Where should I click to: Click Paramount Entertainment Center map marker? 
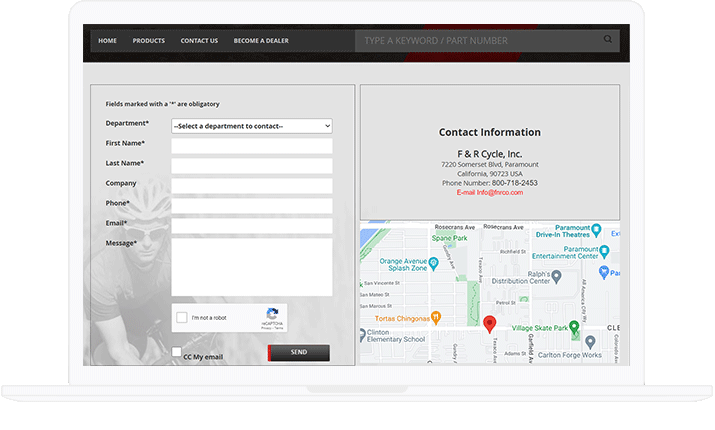click(x=604, y=251)
